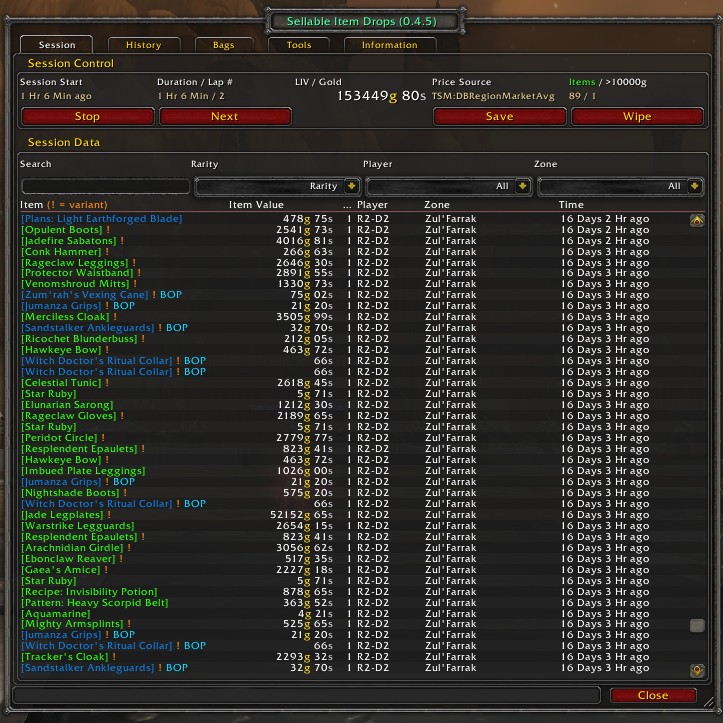Select [Plans: Light Earthforged Blade] item

point(101,219)
